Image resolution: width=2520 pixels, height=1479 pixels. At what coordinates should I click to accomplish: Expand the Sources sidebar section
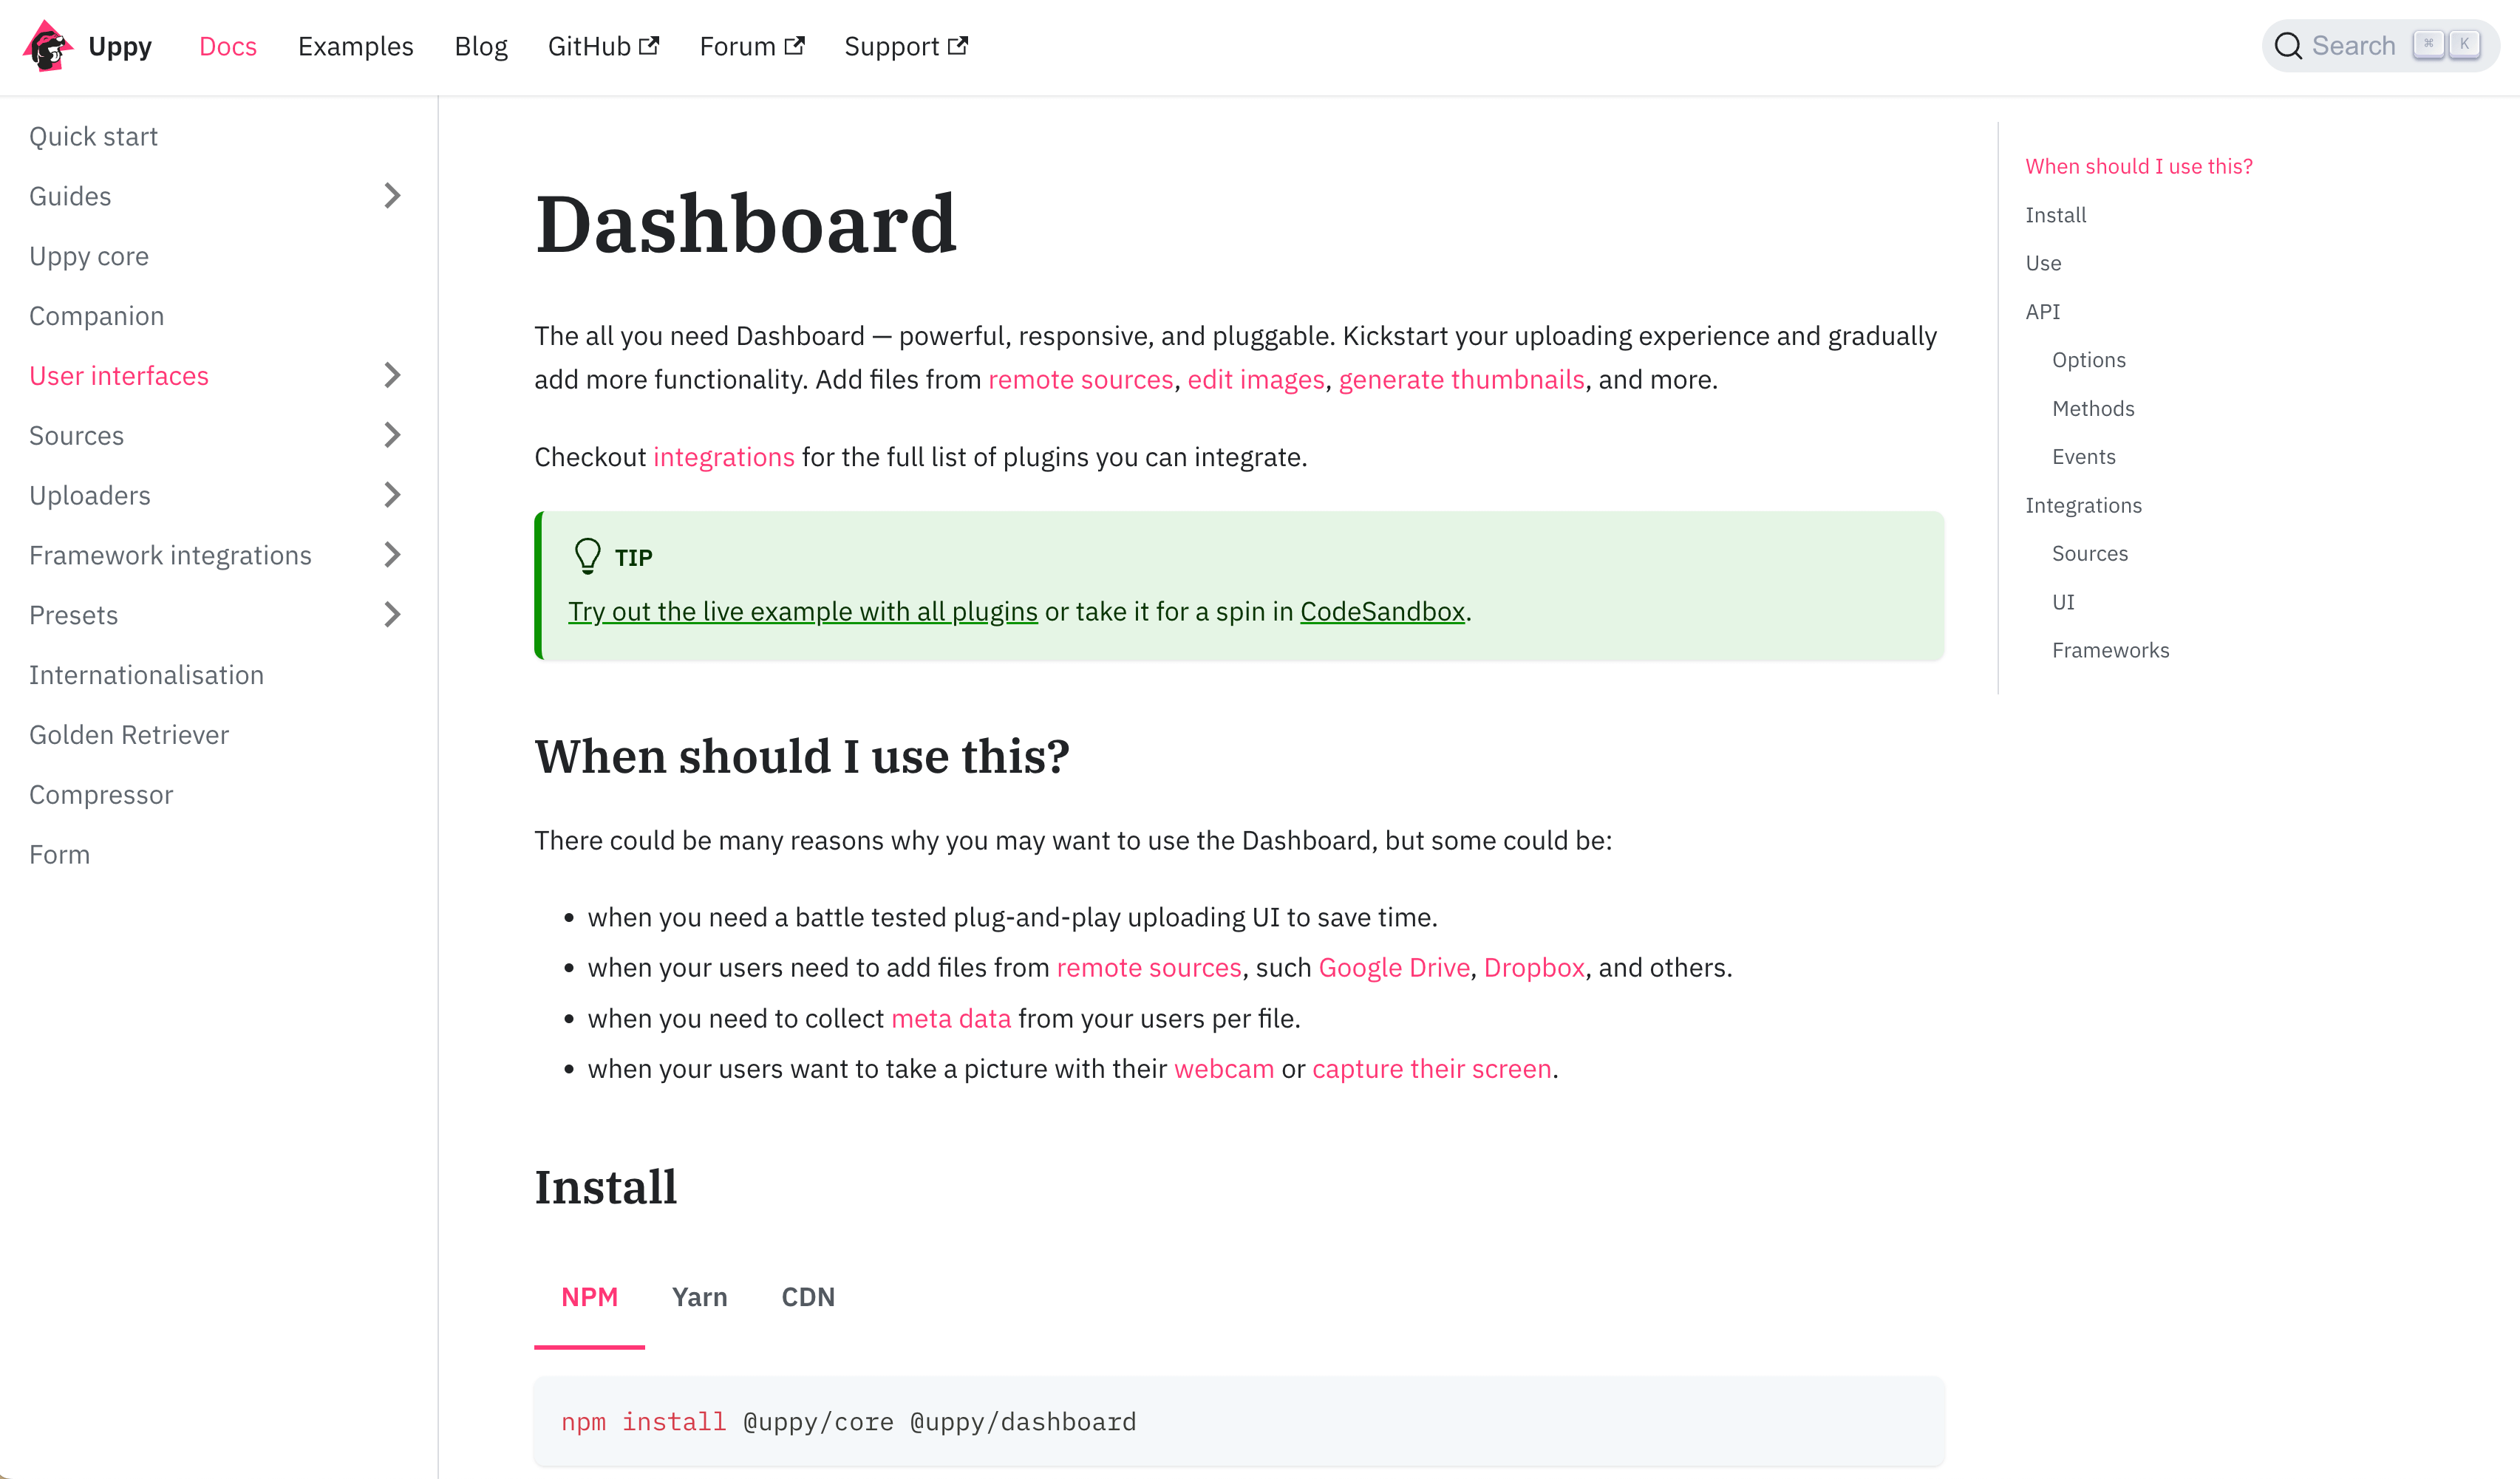[391, 435]
